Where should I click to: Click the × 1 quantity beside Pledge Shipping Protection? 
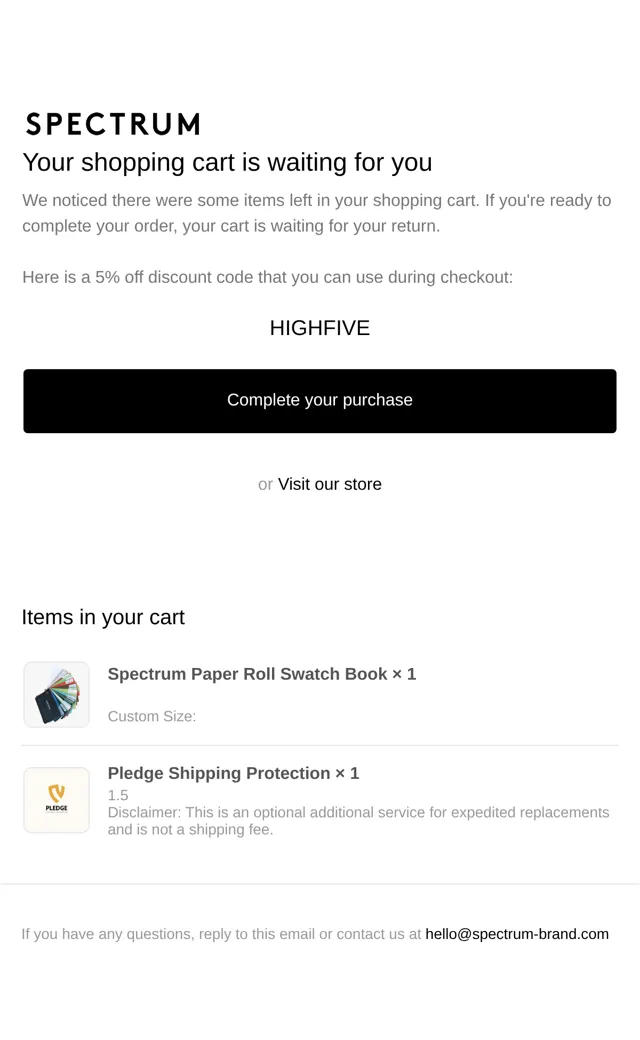(x=347, y=773)
